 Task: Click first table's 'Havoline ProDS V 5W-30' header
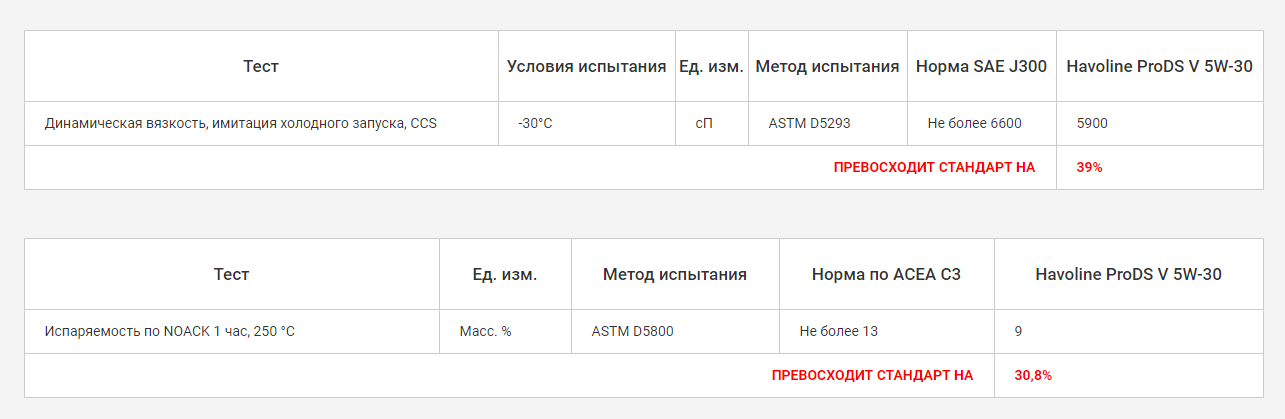click(1159, 67)
